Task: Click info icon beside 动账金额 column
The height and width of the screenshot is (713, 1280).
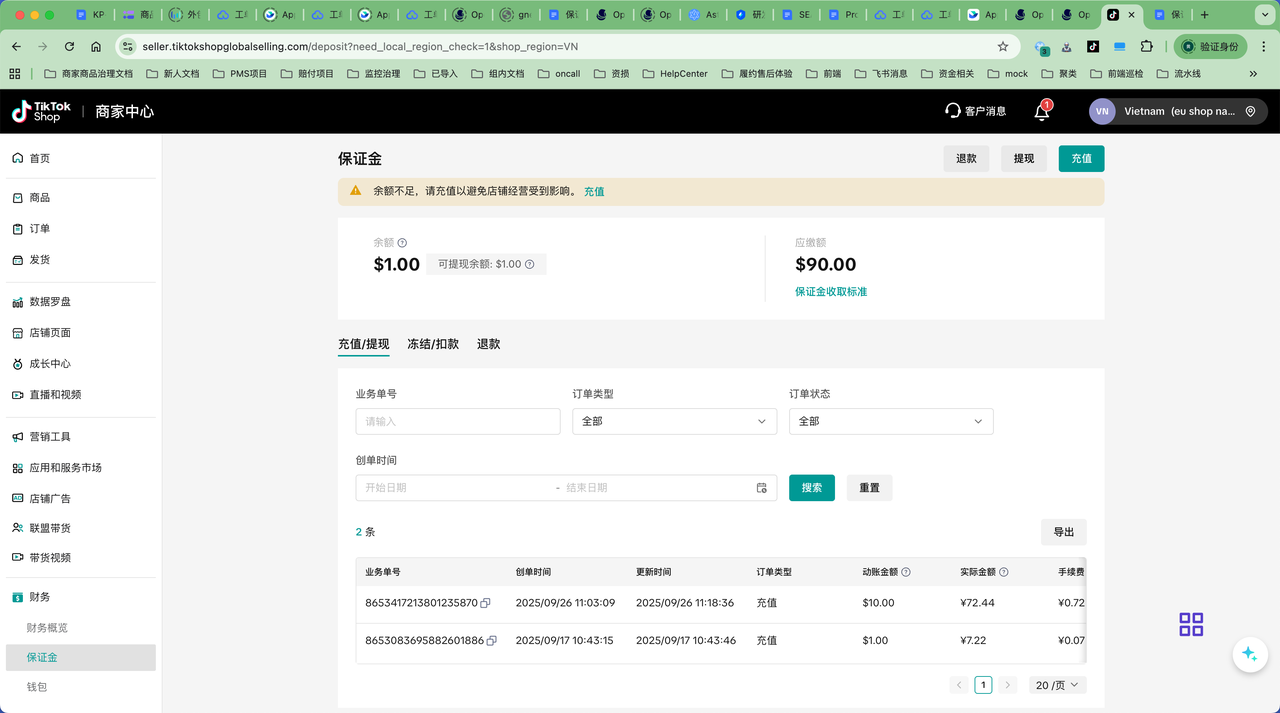Action: [x=906, y=572]
